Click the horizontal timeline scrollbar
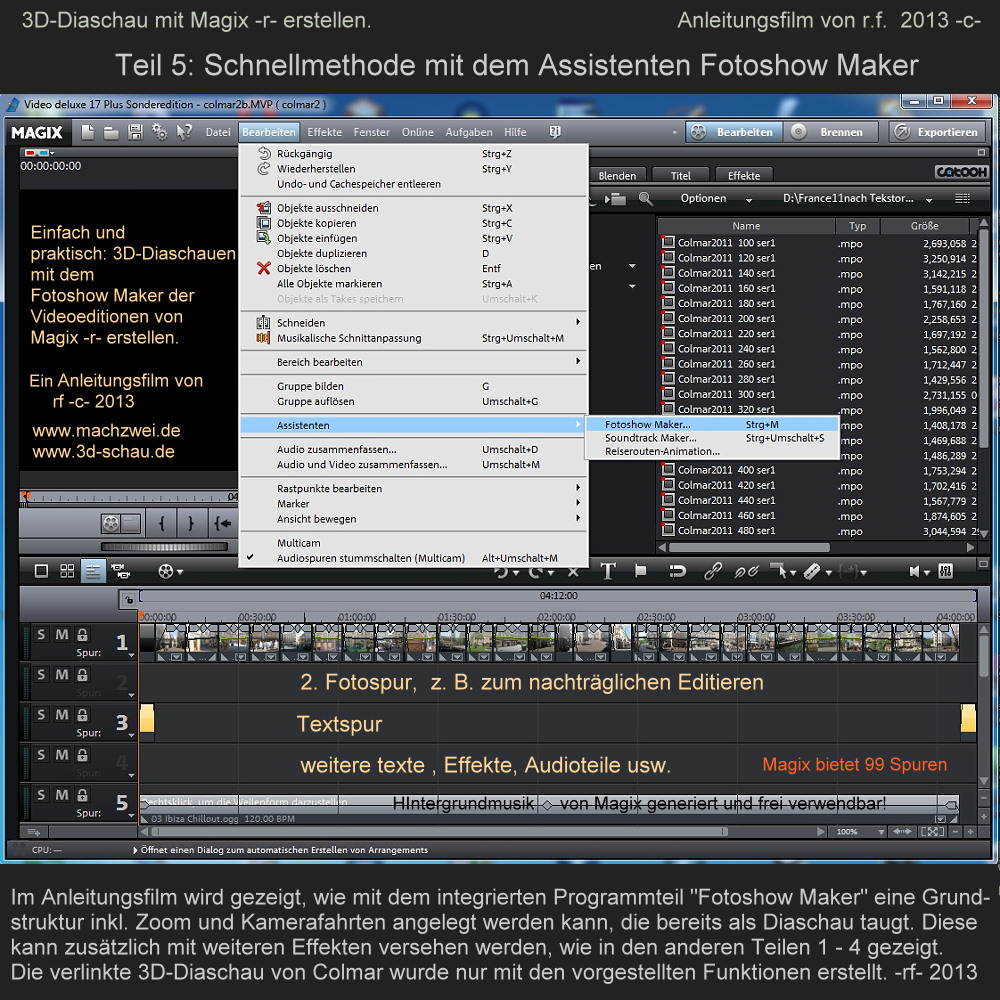The image size is (1000, 1000). click(440, 832)
